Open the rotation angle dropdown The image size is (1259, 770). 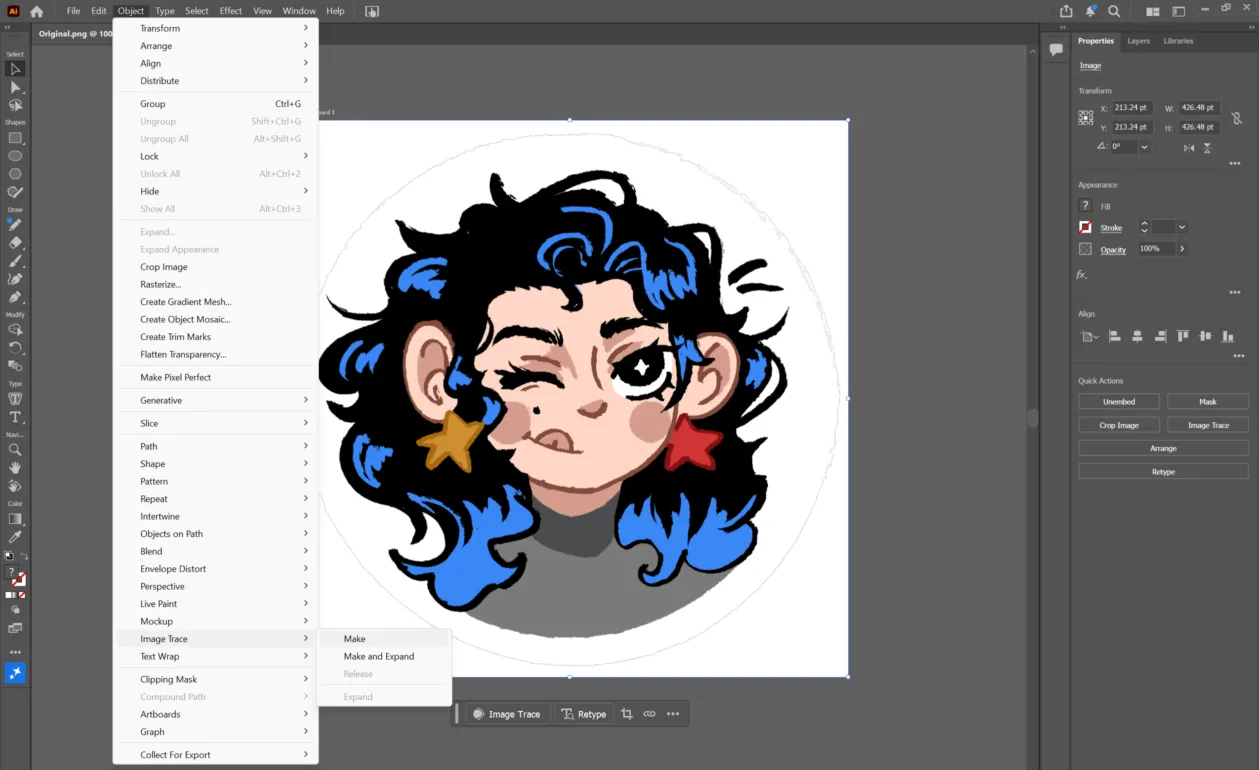[x=1144, y=148]
